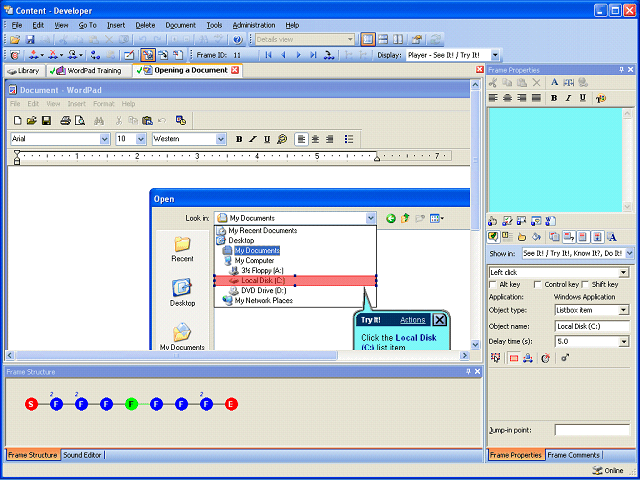Toggle WordPad's Bold button

(239, 139)
